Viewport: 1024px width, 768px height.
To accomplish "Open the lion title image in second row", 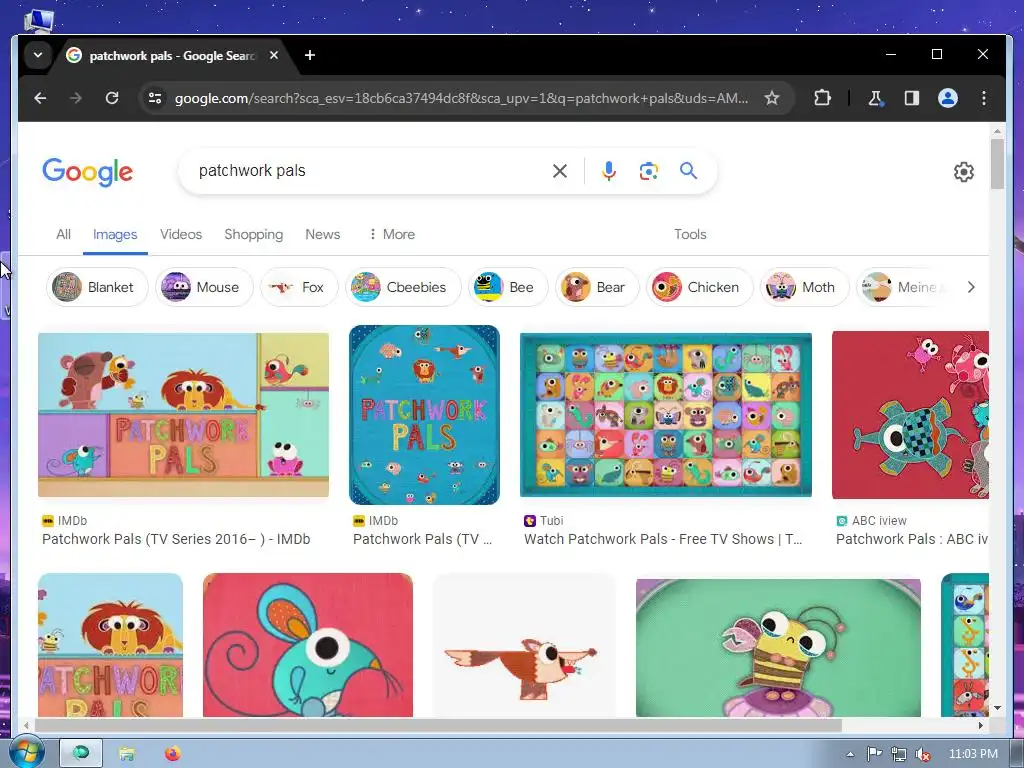I will [x=110, y=645].
